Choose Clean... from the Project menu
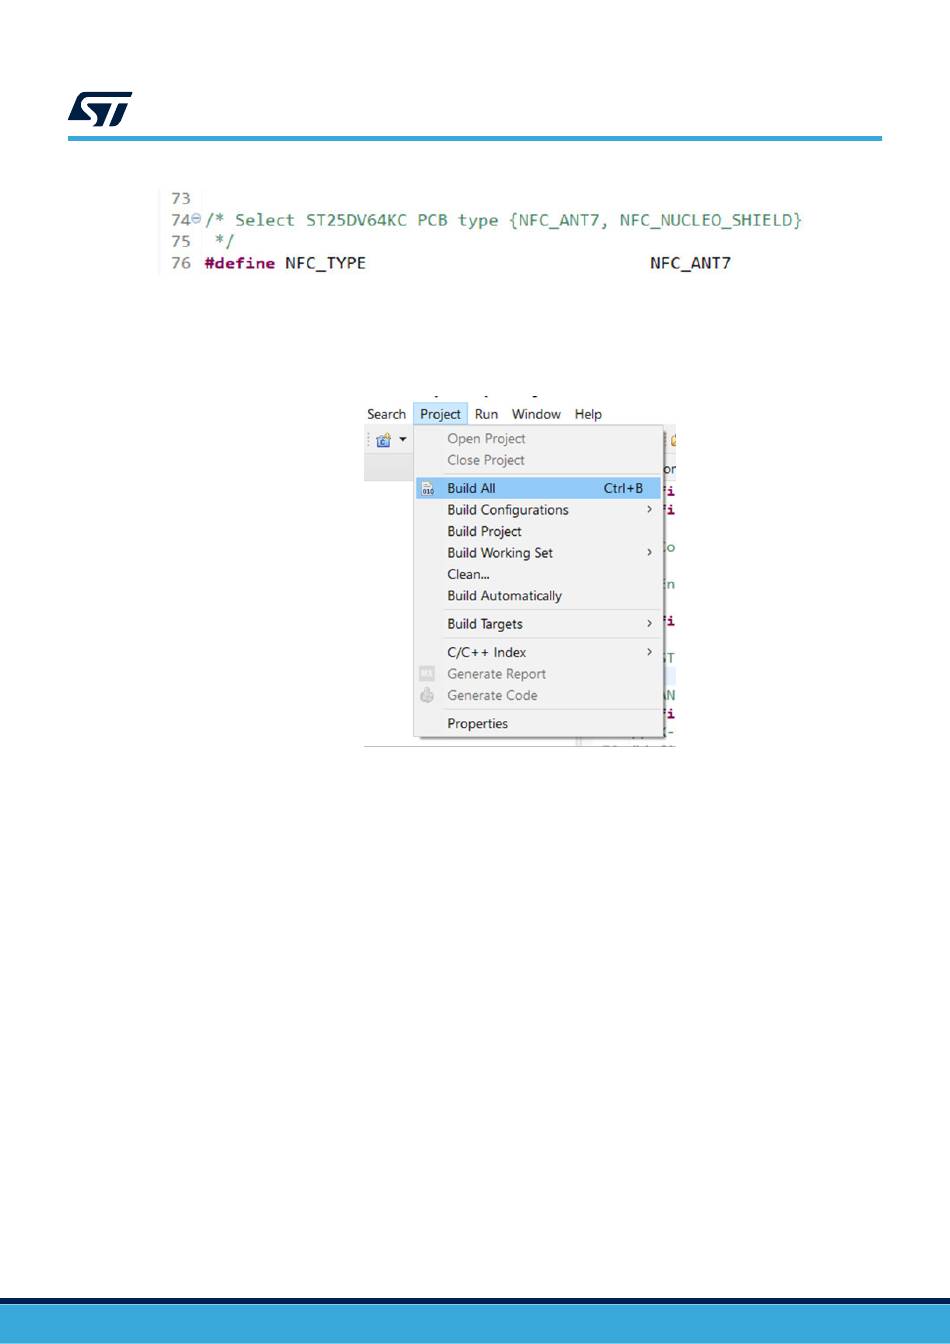Image resolution: width=950 pixels, height=1344 pixels. click(468, 575)
